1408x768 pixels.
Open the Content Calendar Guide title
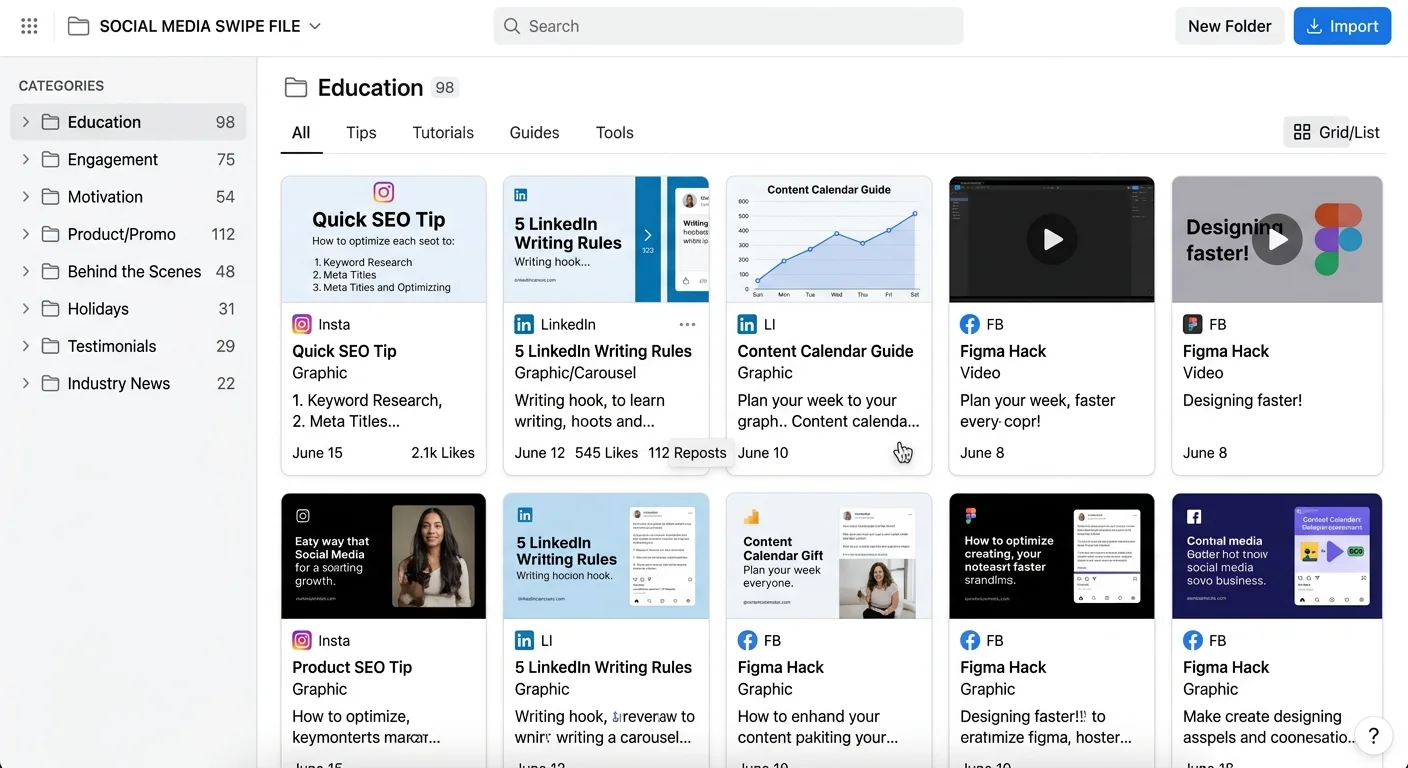[825, 351]
